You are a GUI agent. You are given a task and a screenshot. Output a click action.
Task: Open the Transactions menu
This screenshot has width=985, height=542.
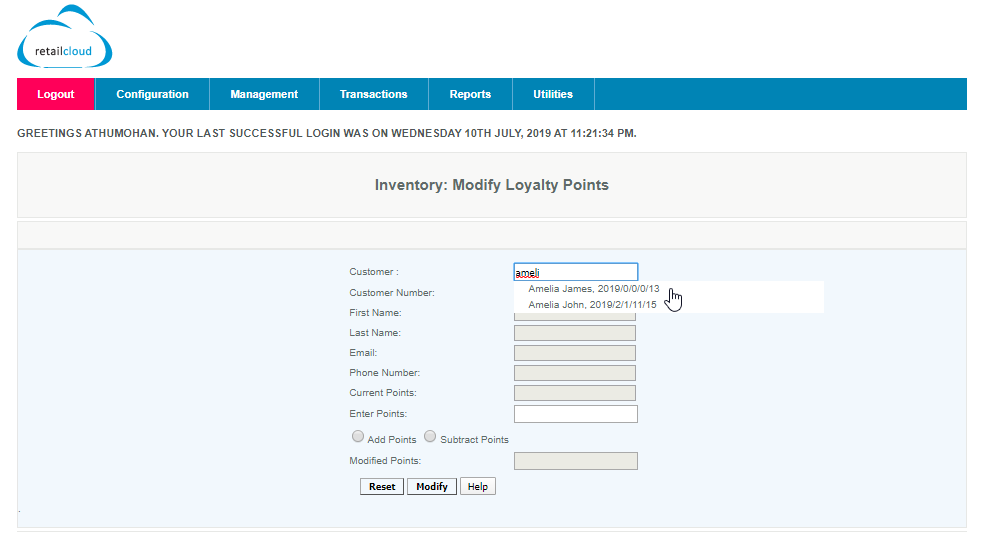click(x=374, y=94)
